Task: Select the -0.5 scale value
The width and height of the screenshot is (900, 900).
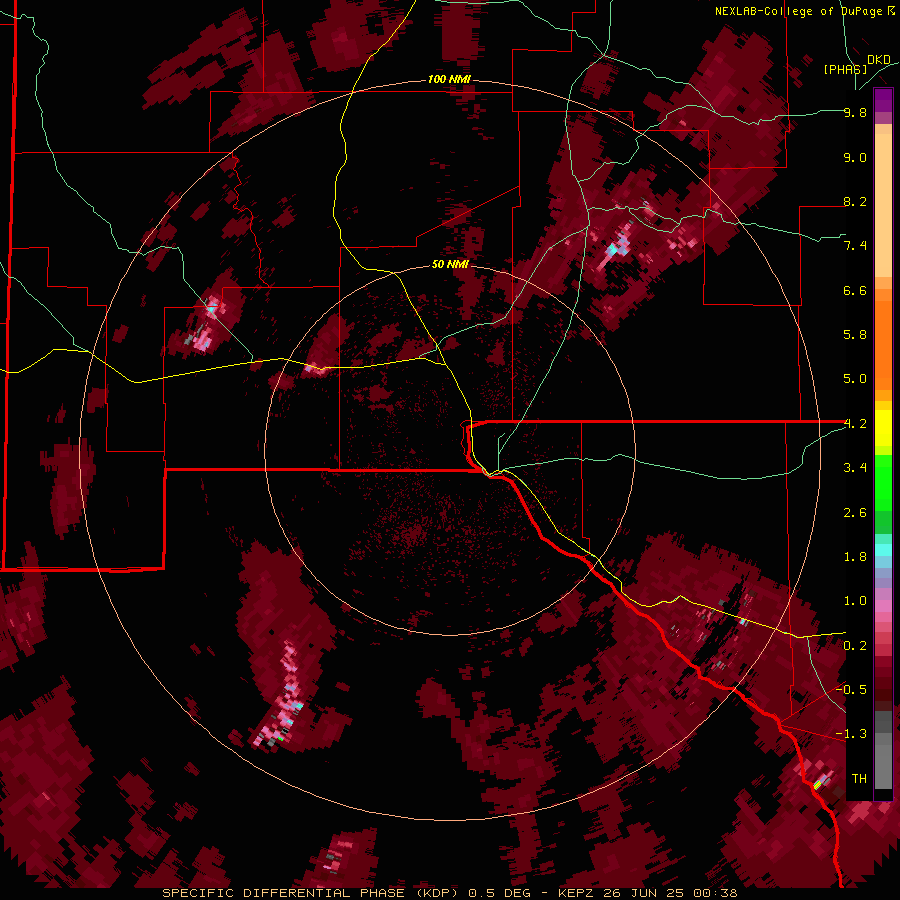Action: point(851,690)
